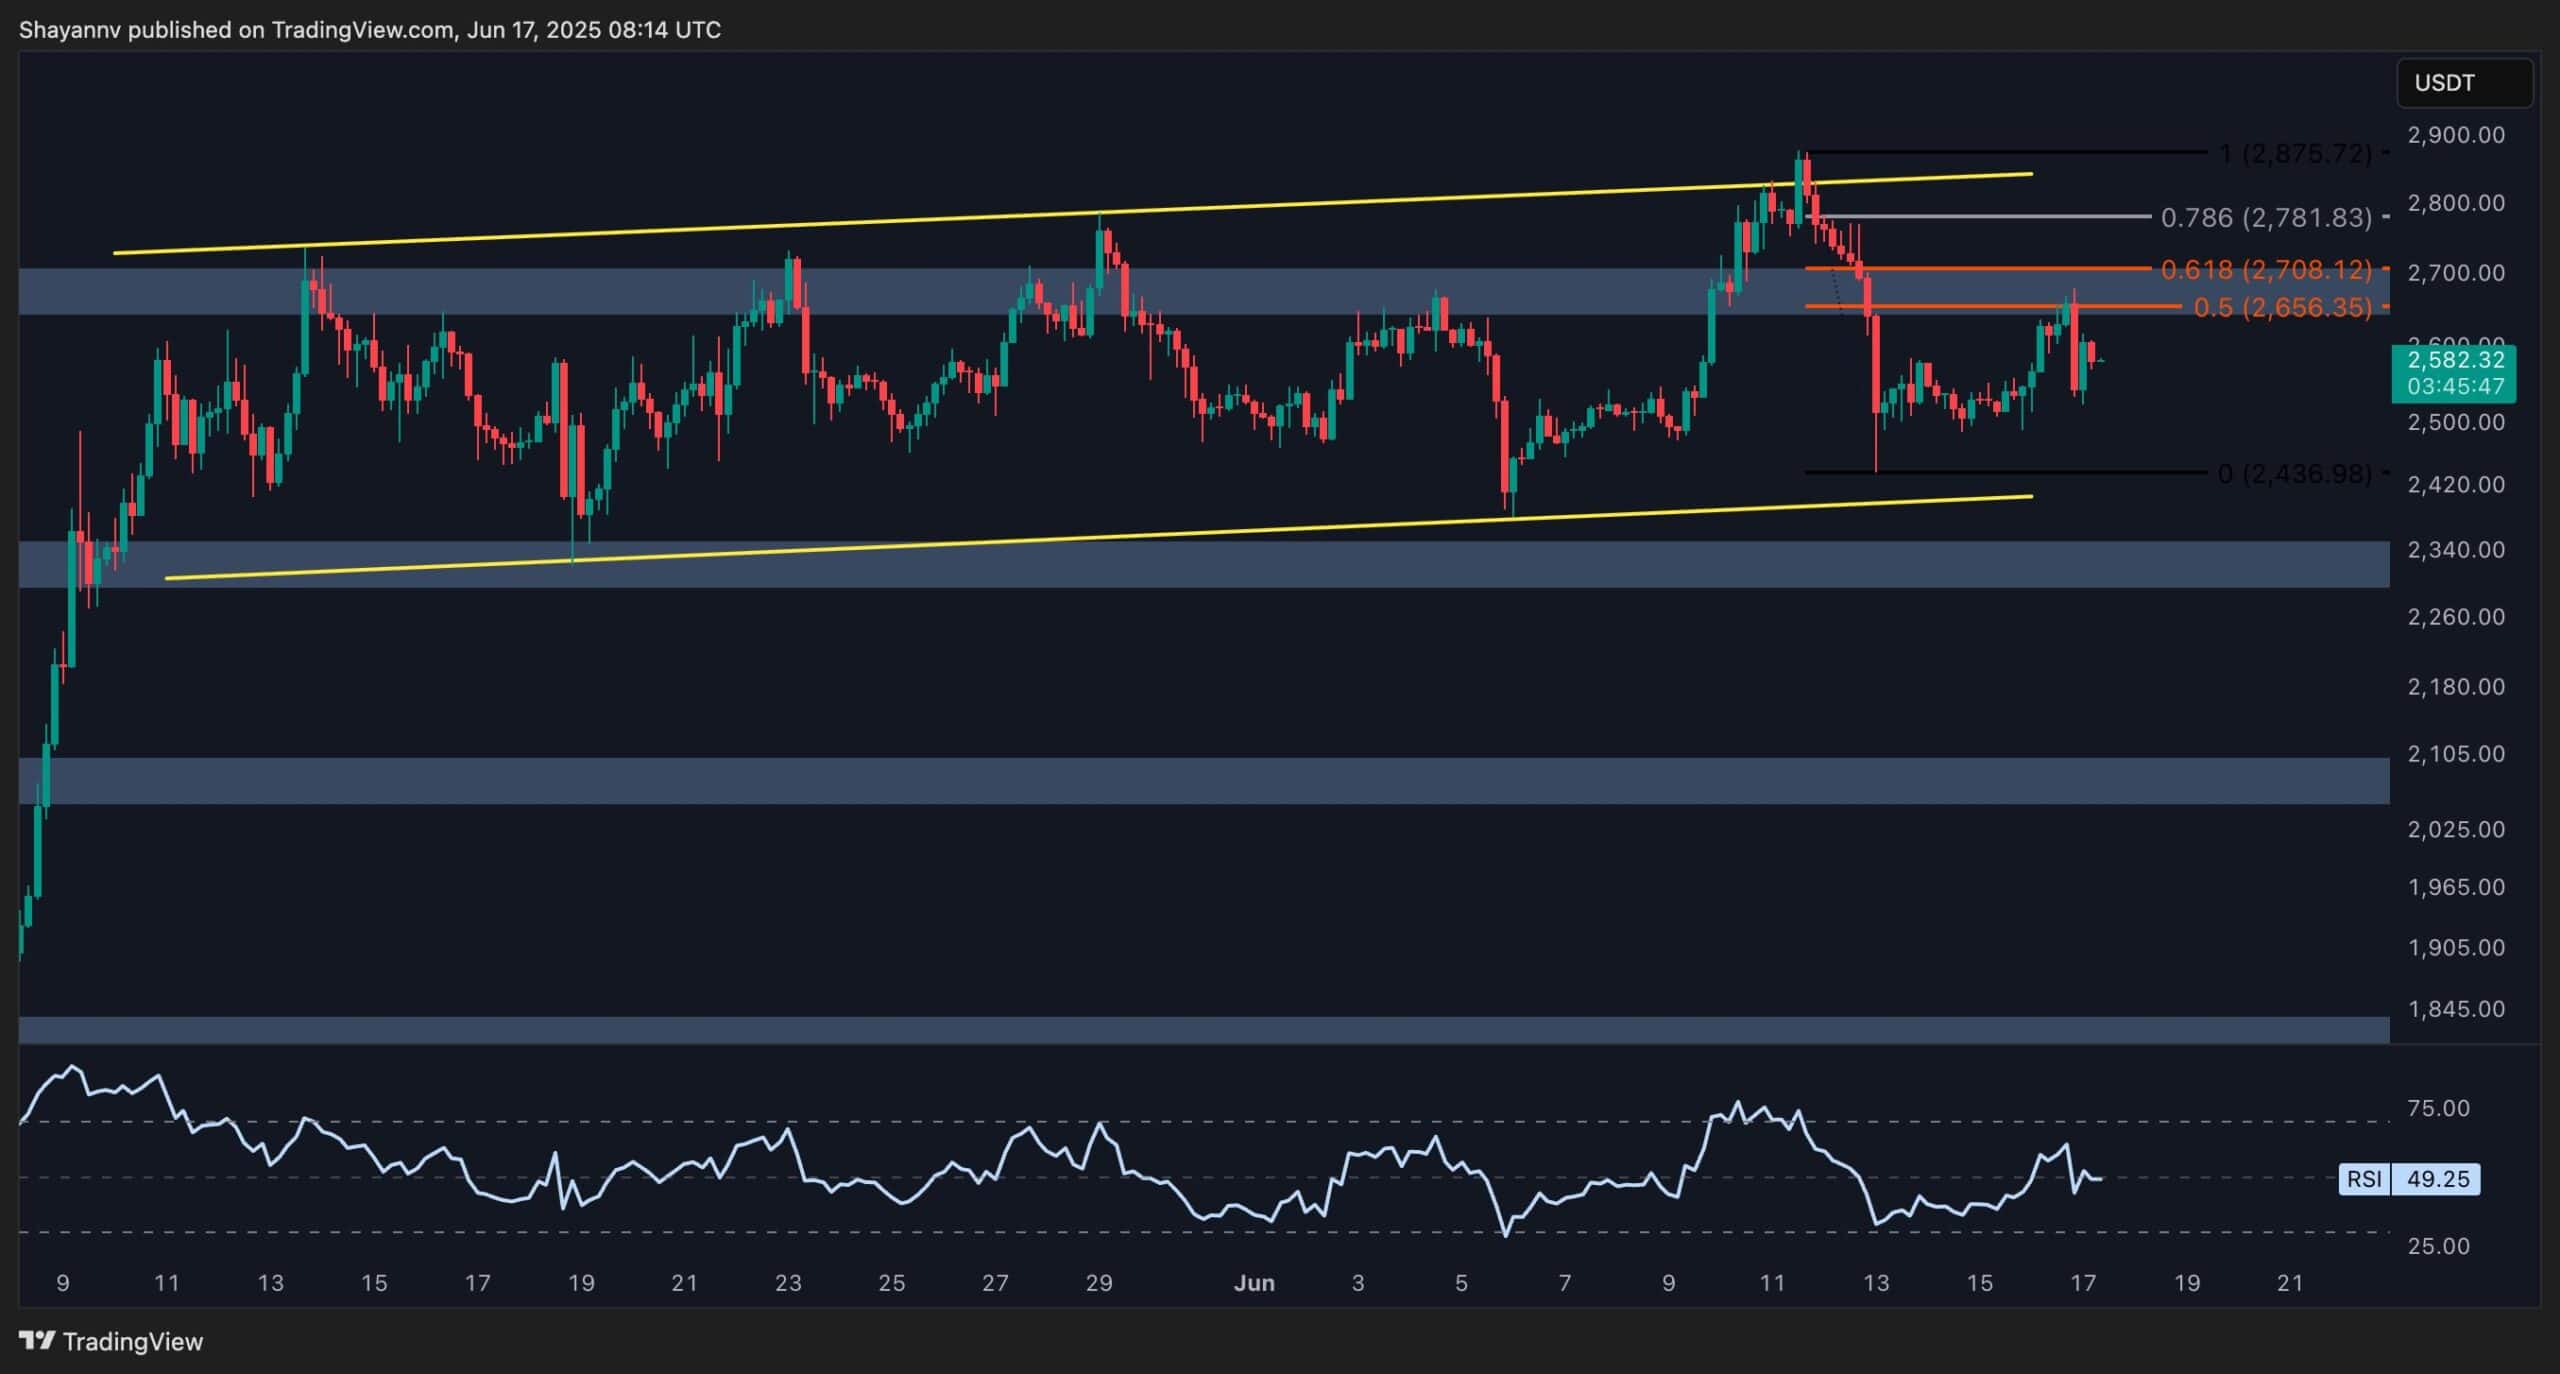Click the 17 date on time axis
The height and width of the screenshot is (1374, 2560).
coord(2083,1283)
